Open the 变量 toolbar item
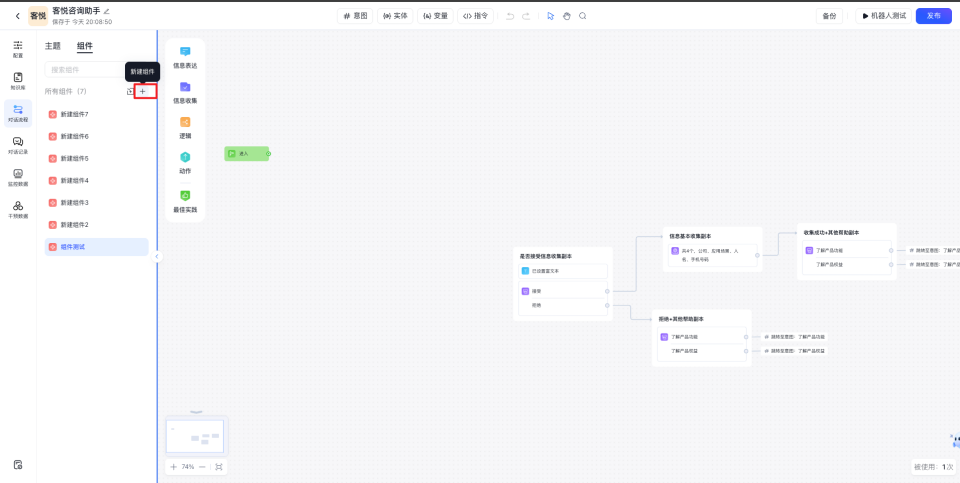 434,16
